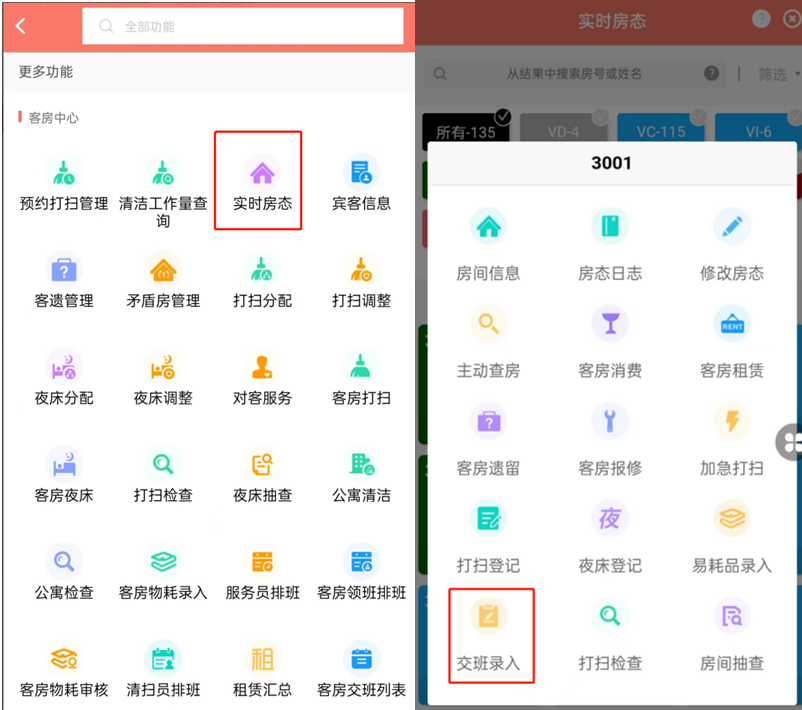Select 打扫检查 in room 3001 popup

tap(610, 635)
